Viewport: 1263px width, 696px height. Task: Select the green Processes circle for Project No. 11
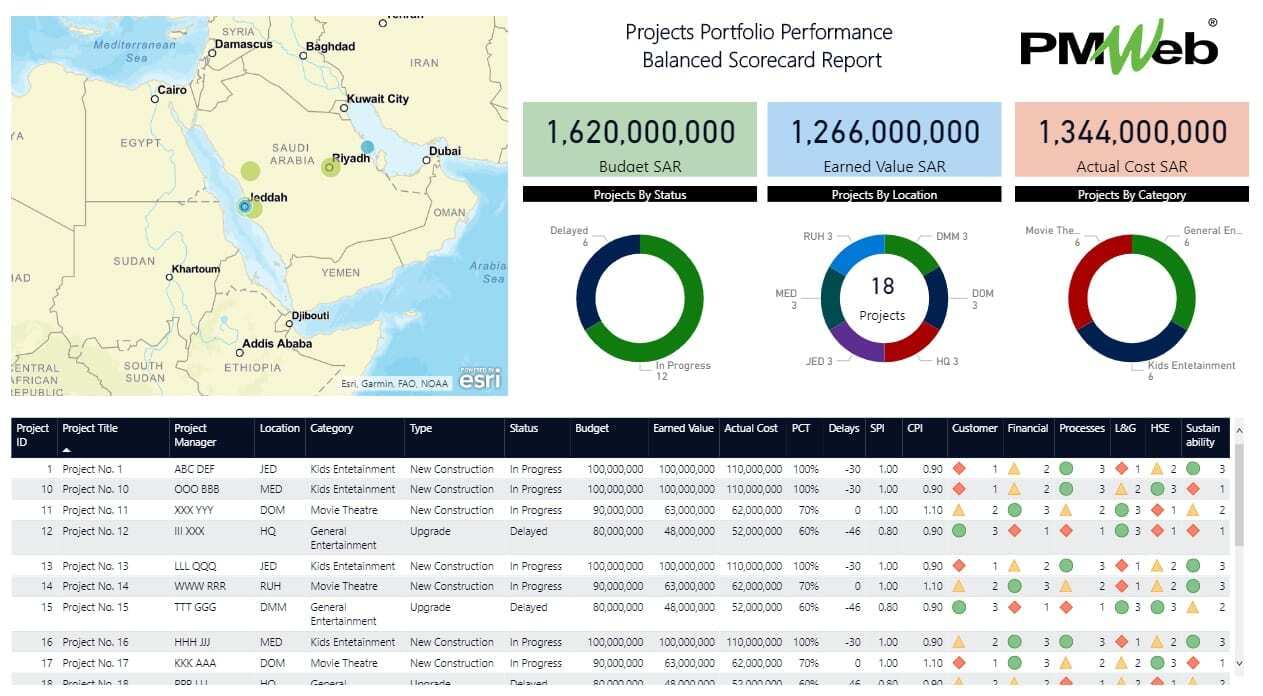pos(1066,510)
